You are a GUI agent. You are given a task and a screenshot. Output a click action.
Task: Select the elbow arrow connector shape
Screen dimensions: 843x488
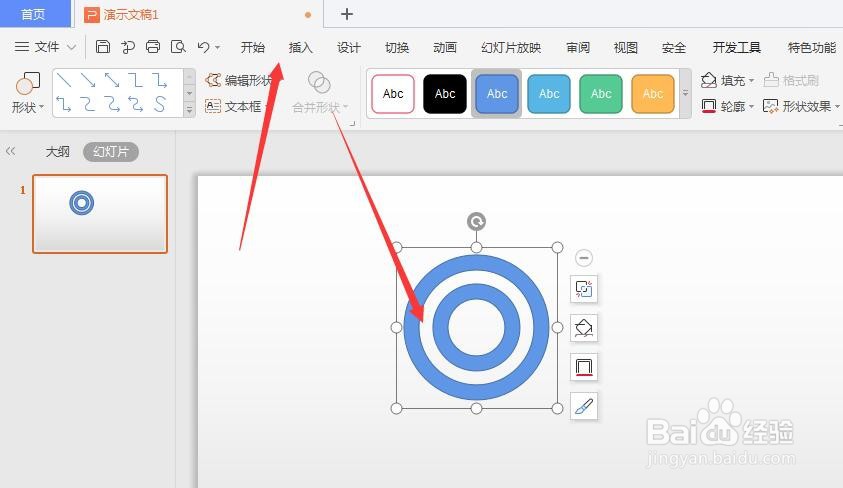click(159, 81)
